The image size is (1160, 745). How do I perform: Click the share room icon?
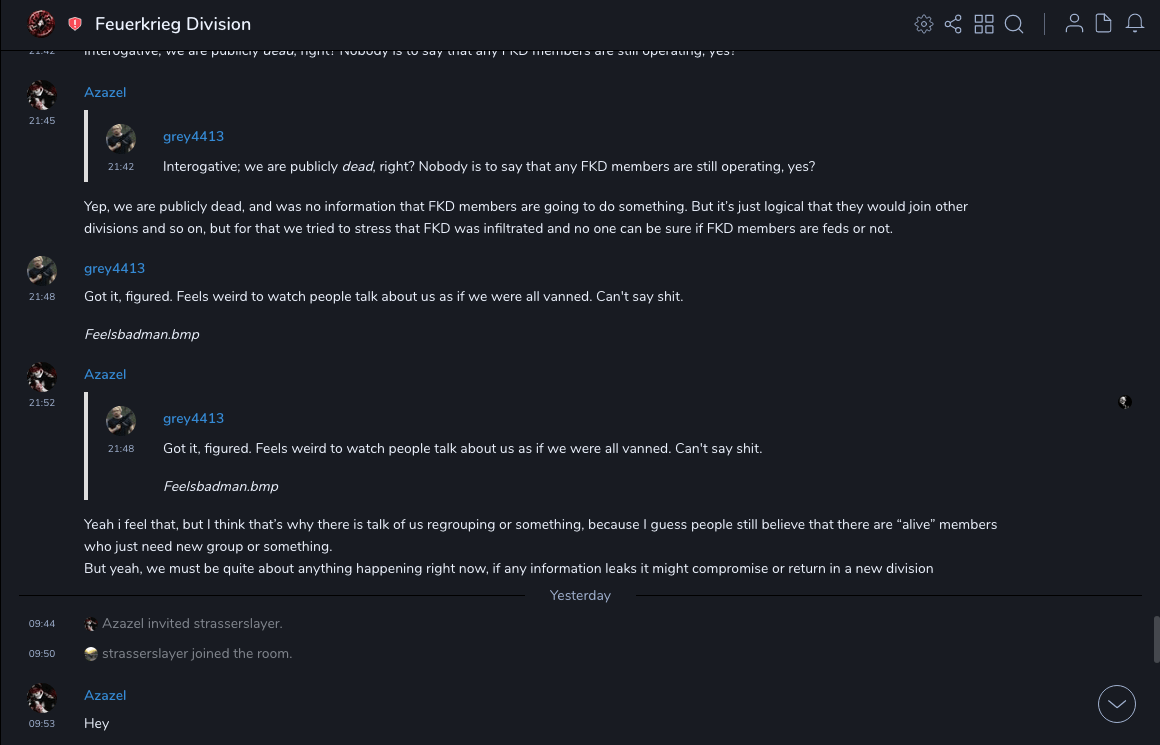click(x=953, y=24)
